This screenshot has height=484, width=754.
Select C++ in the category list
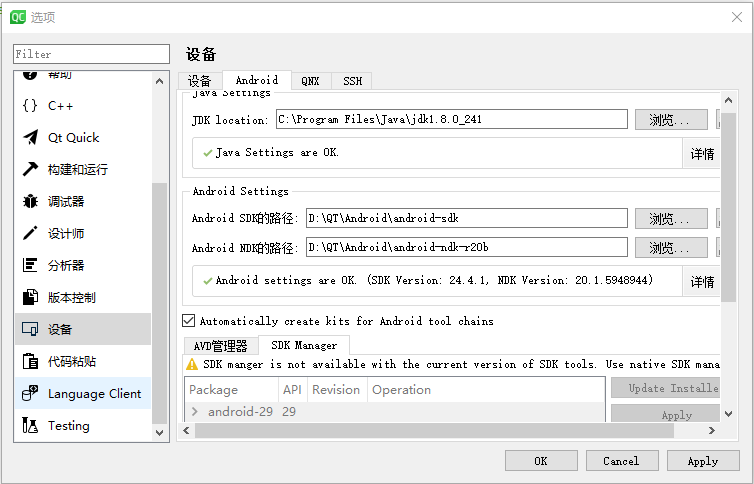pyautogui.click(x=83, y=105)
